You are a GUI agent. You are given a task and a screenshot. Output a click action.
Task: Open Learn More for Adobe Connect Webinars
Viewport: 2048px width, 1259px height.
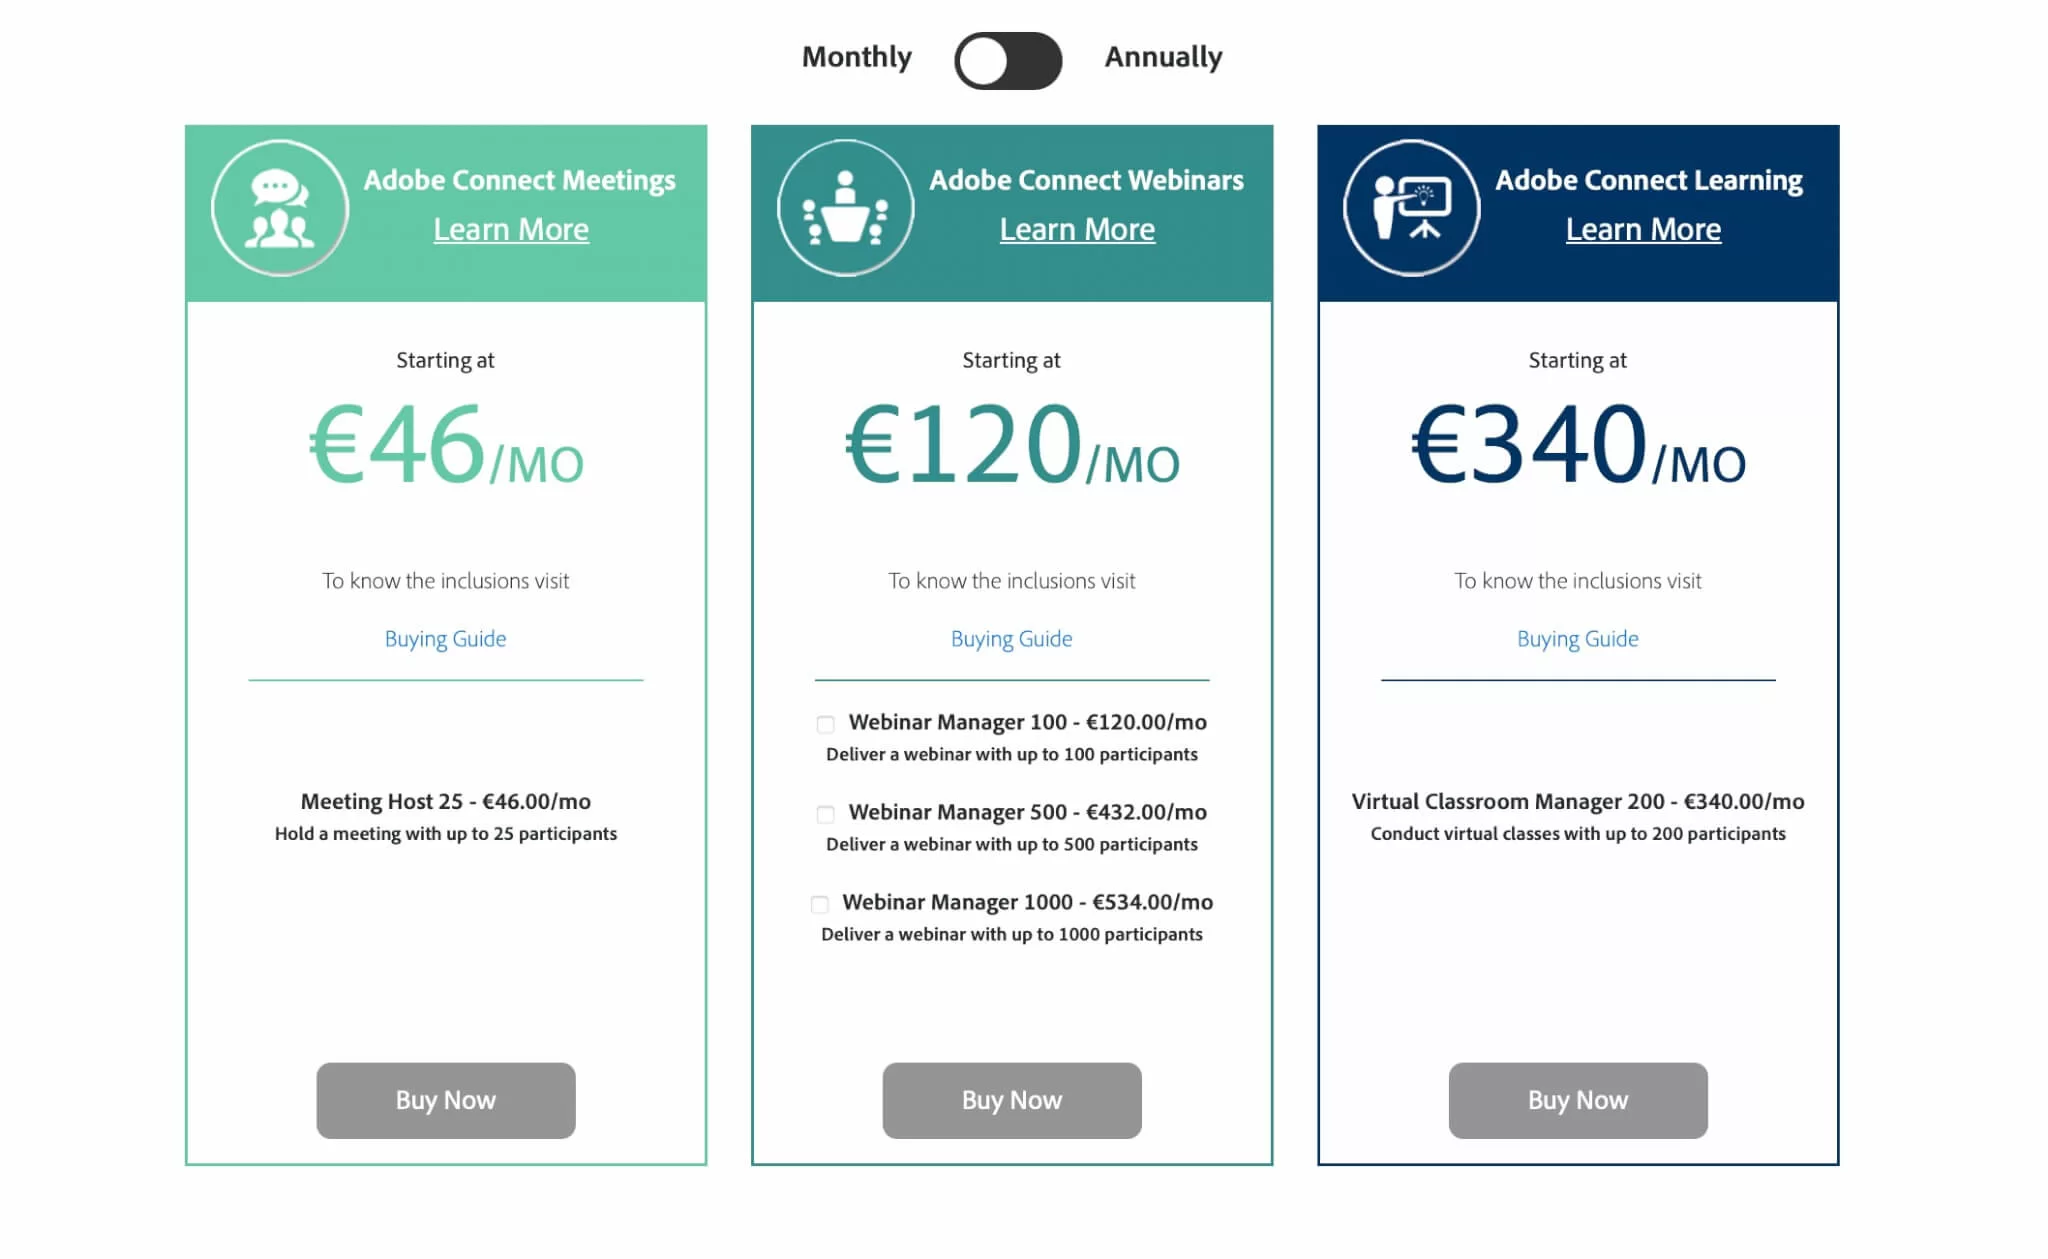pyautogui.click(x=1077, y=229)
